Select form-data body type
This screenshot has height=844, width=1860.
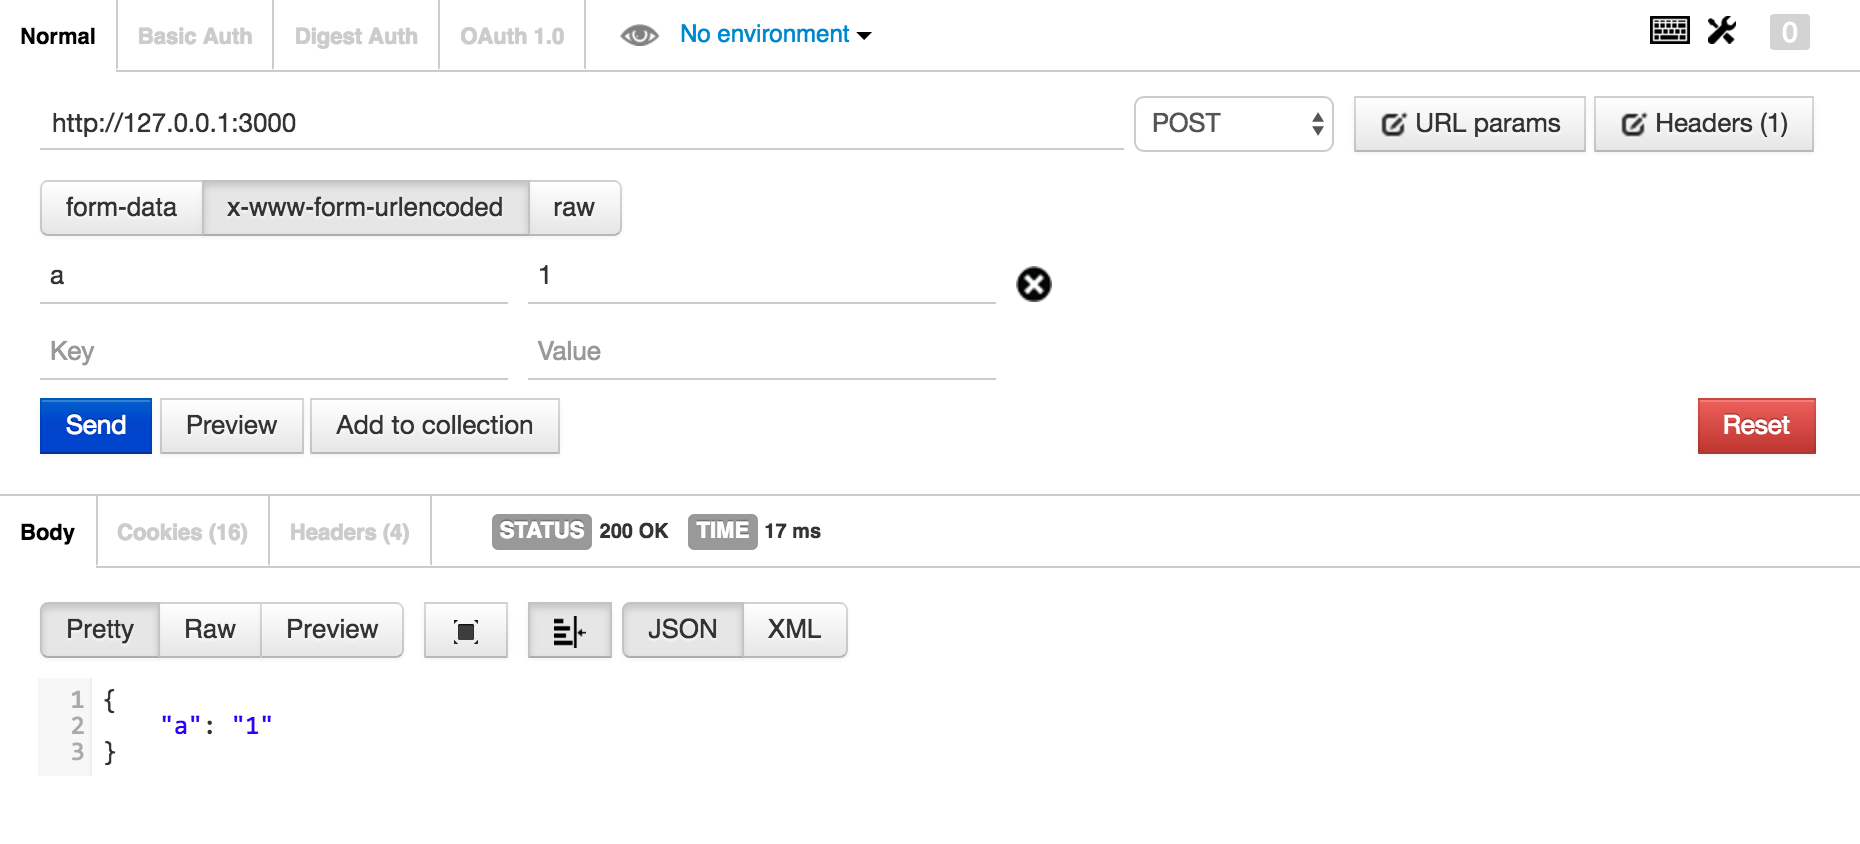121,208
